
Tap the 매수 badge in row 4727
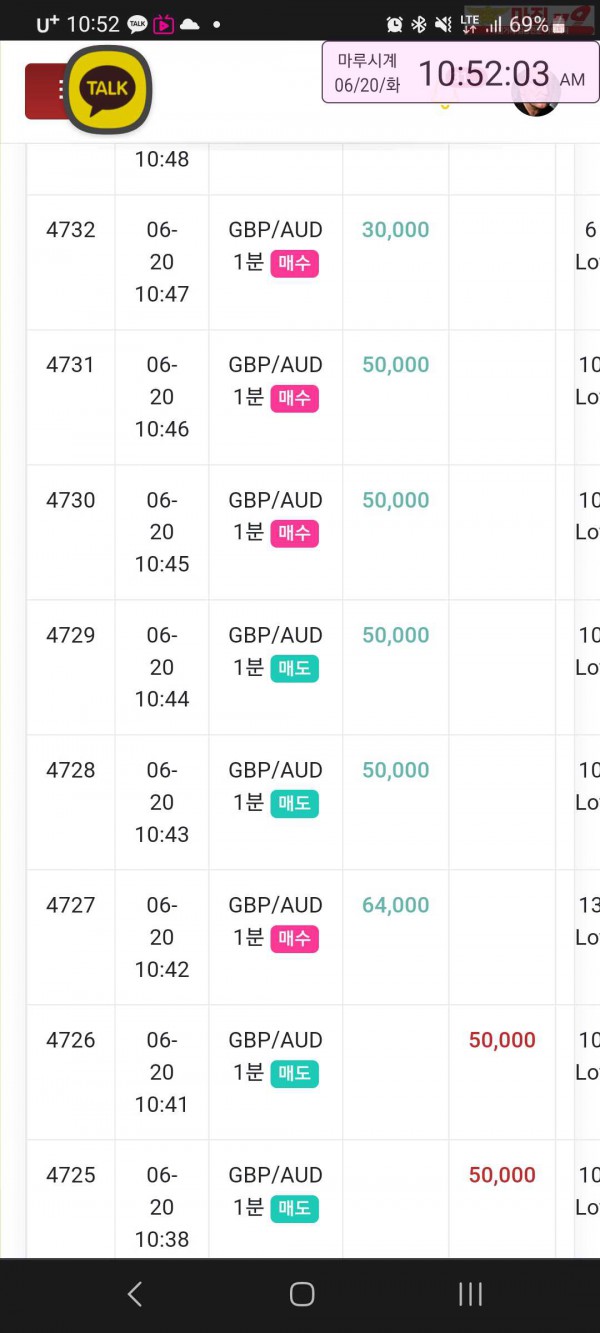(x=294, y=939)
